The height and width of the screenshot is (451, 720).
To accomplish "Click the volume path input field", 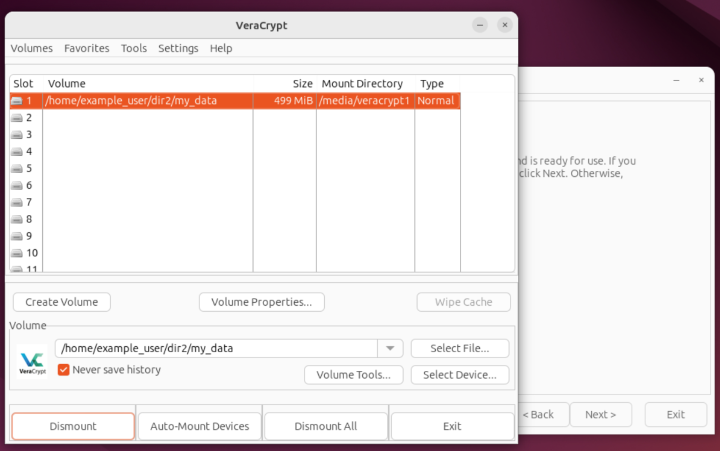I will coord(216,348).
